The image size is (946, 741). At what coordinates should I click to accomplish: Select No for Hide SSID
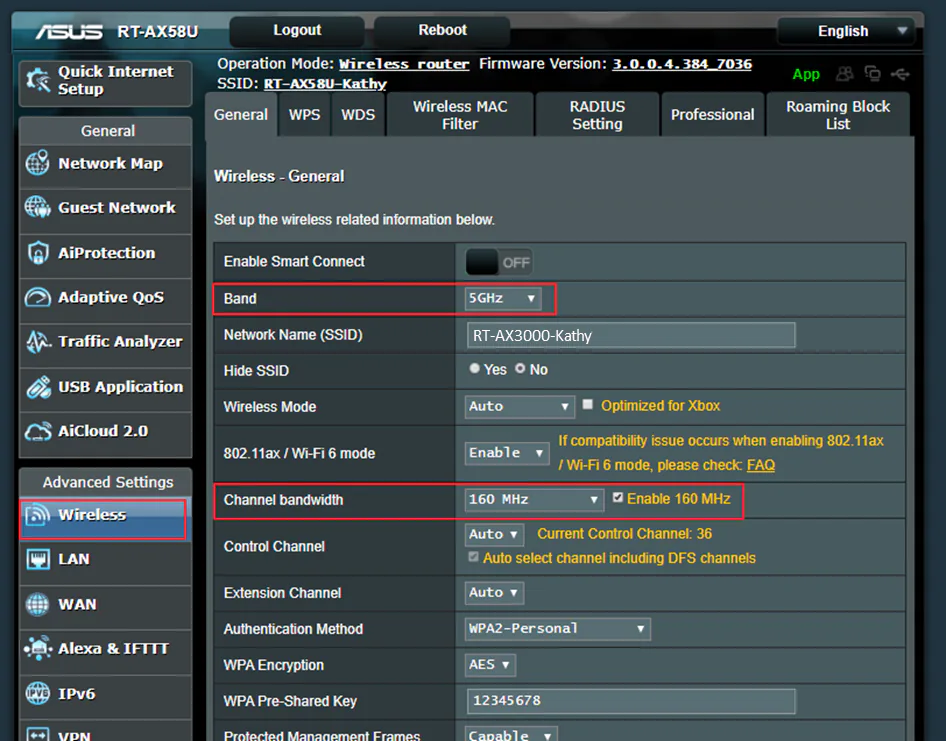click(x=520, y=368)
